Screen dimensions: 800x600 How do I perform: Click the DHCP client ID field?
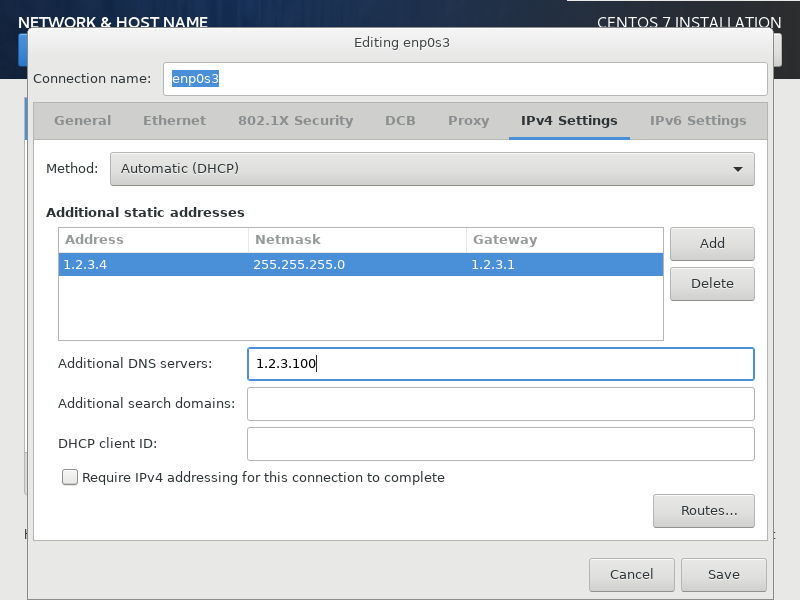pos(500,444)
